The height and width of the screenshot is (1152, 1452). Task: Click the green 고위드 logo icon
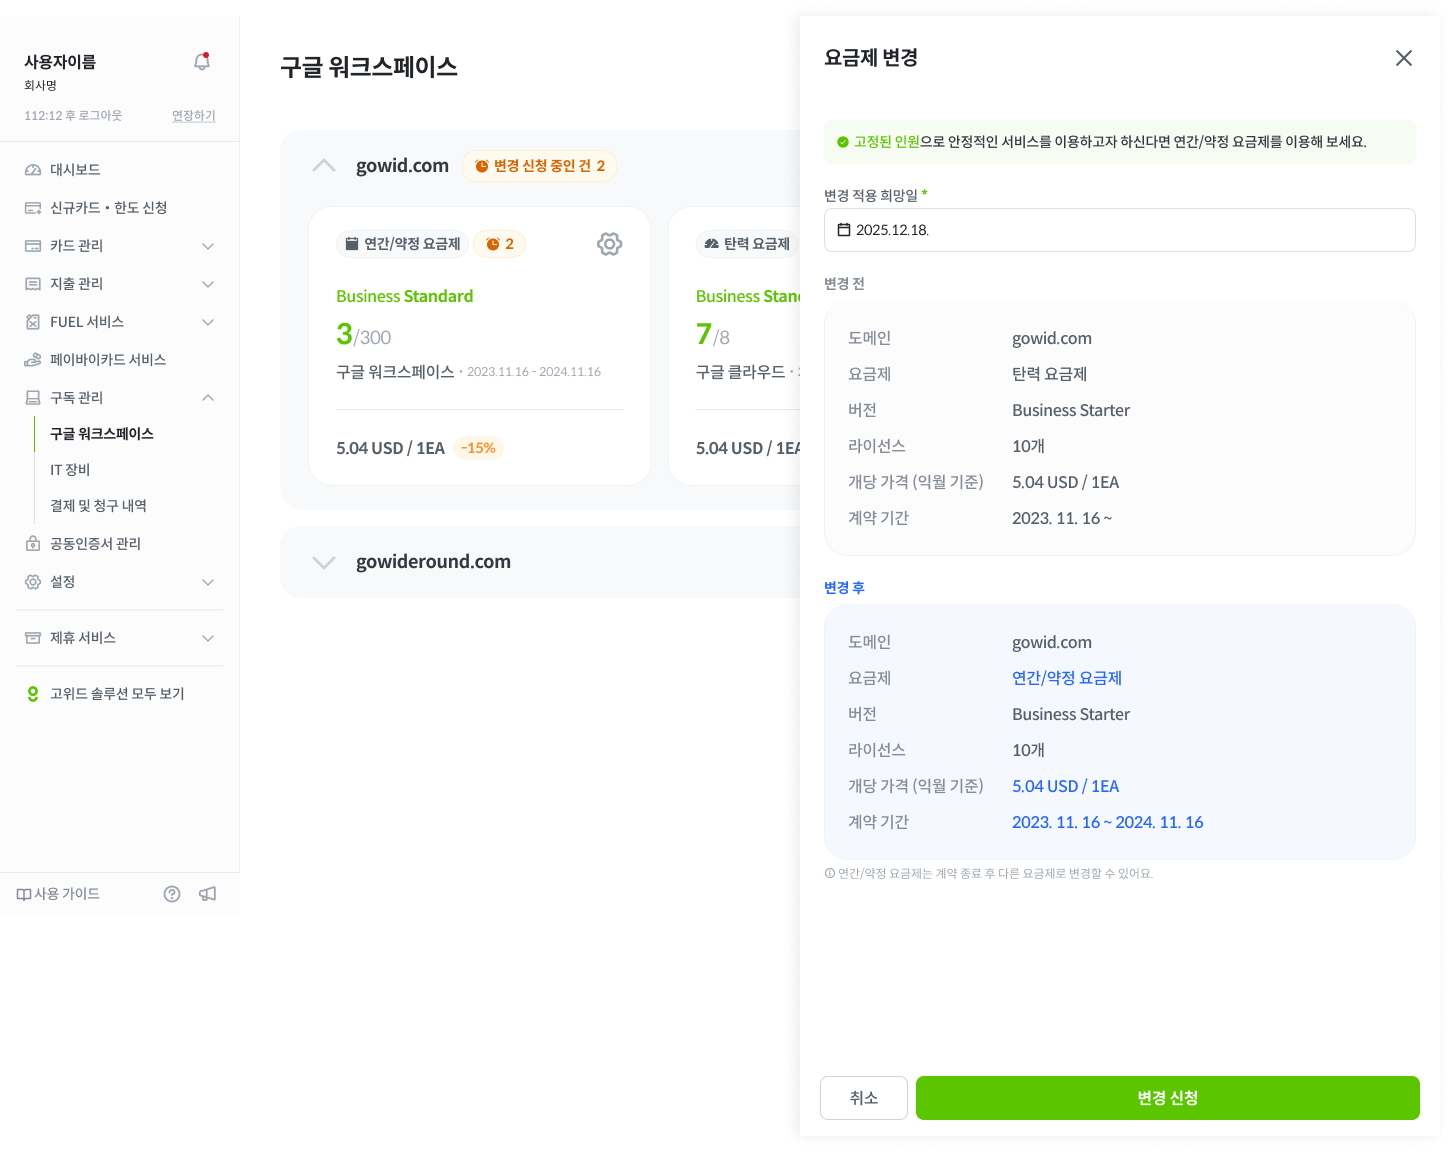33,694
